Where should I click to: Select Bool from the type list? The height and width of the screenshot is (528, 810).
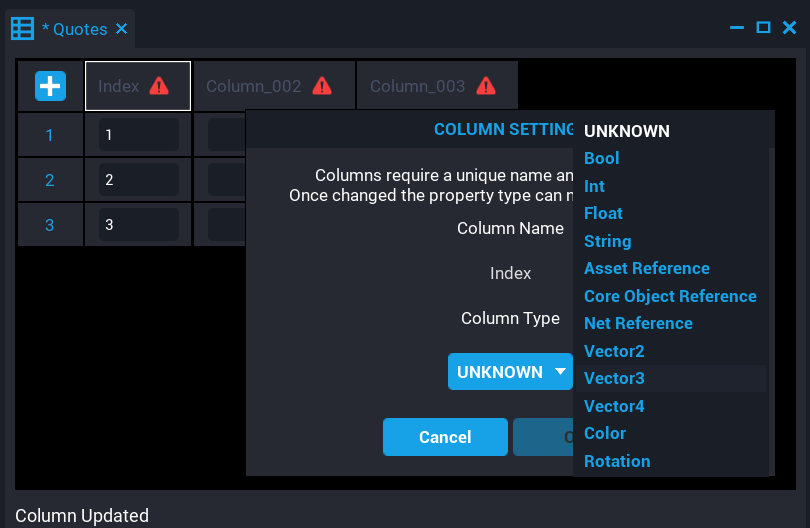coord(602,158)
